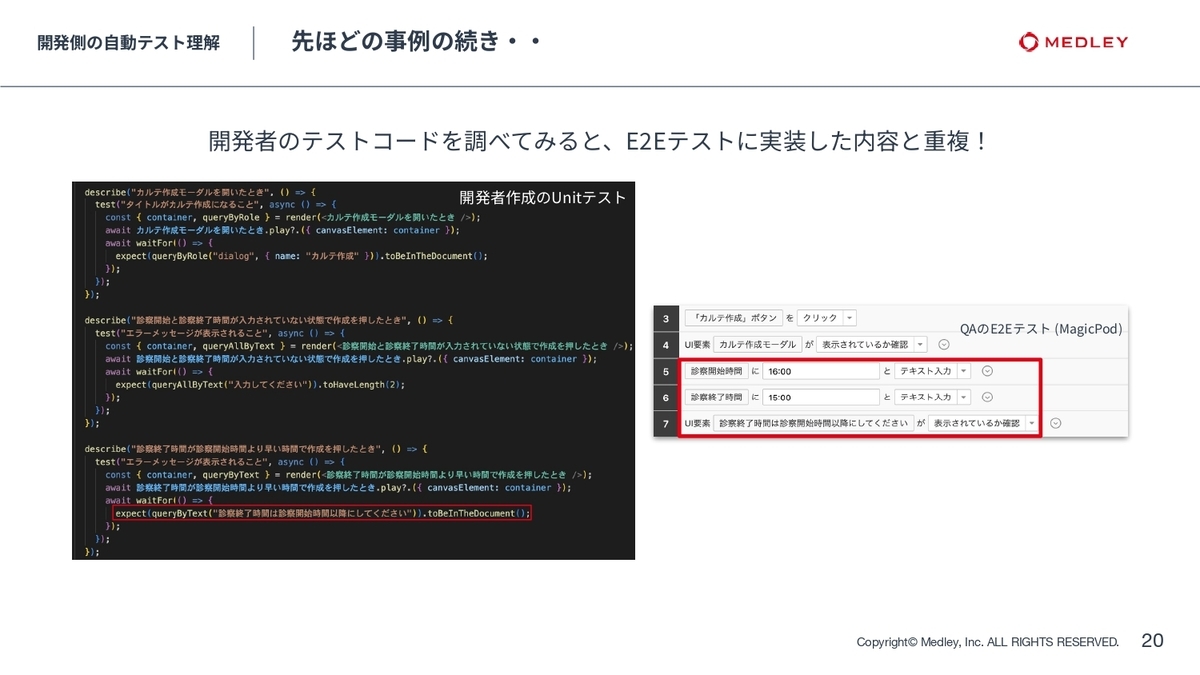Select the 診察開始時間 element chip
The image size is (1200, 675).
(x=716, y=370)
